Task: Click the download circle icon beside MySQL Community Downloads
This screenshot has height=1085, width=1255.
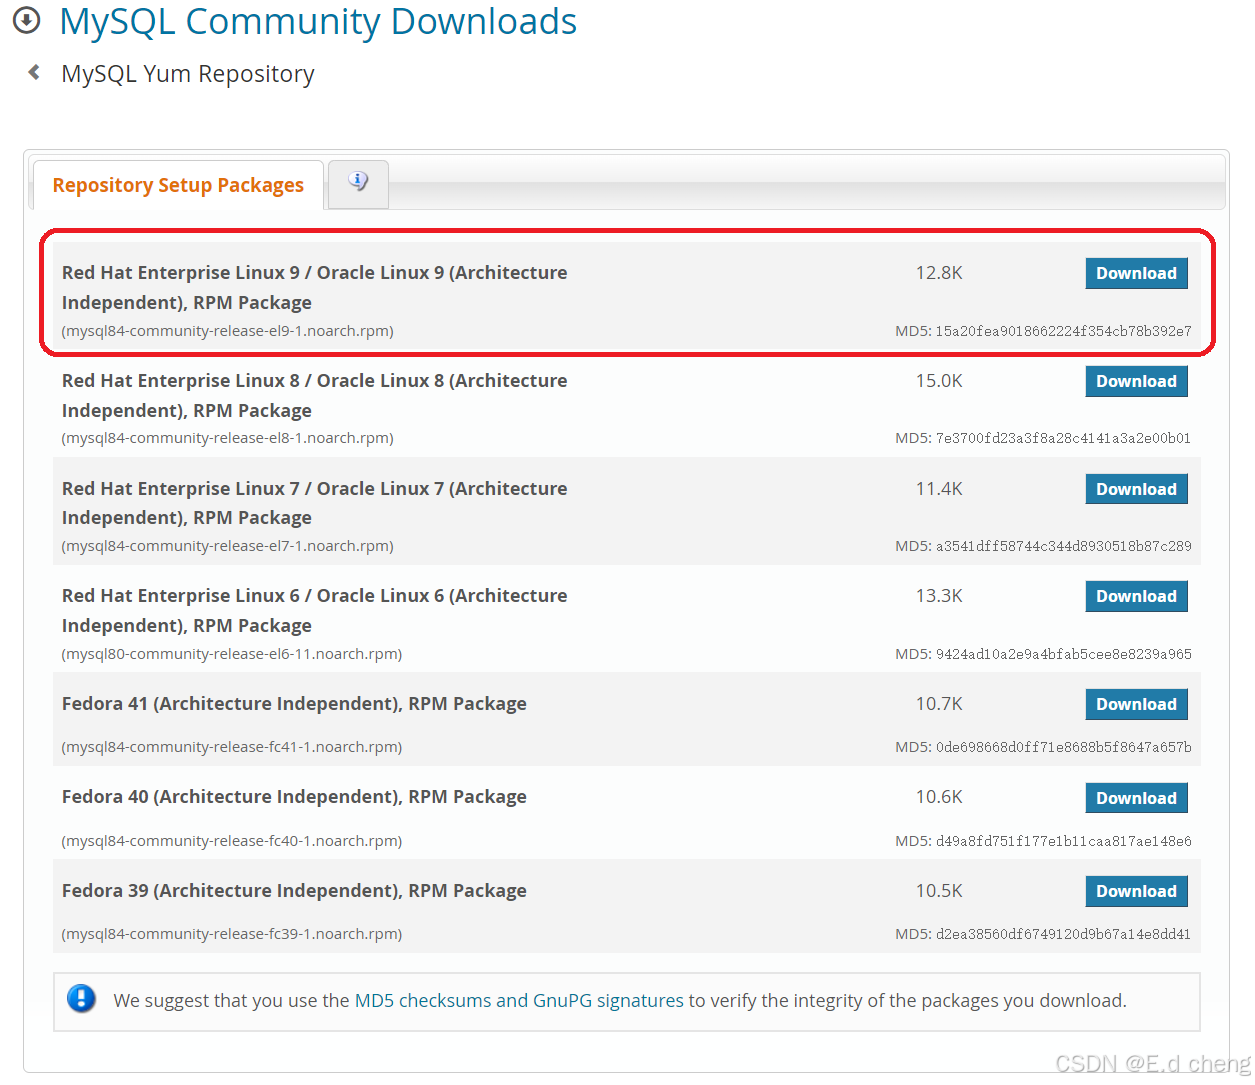Action: (26, 20)
